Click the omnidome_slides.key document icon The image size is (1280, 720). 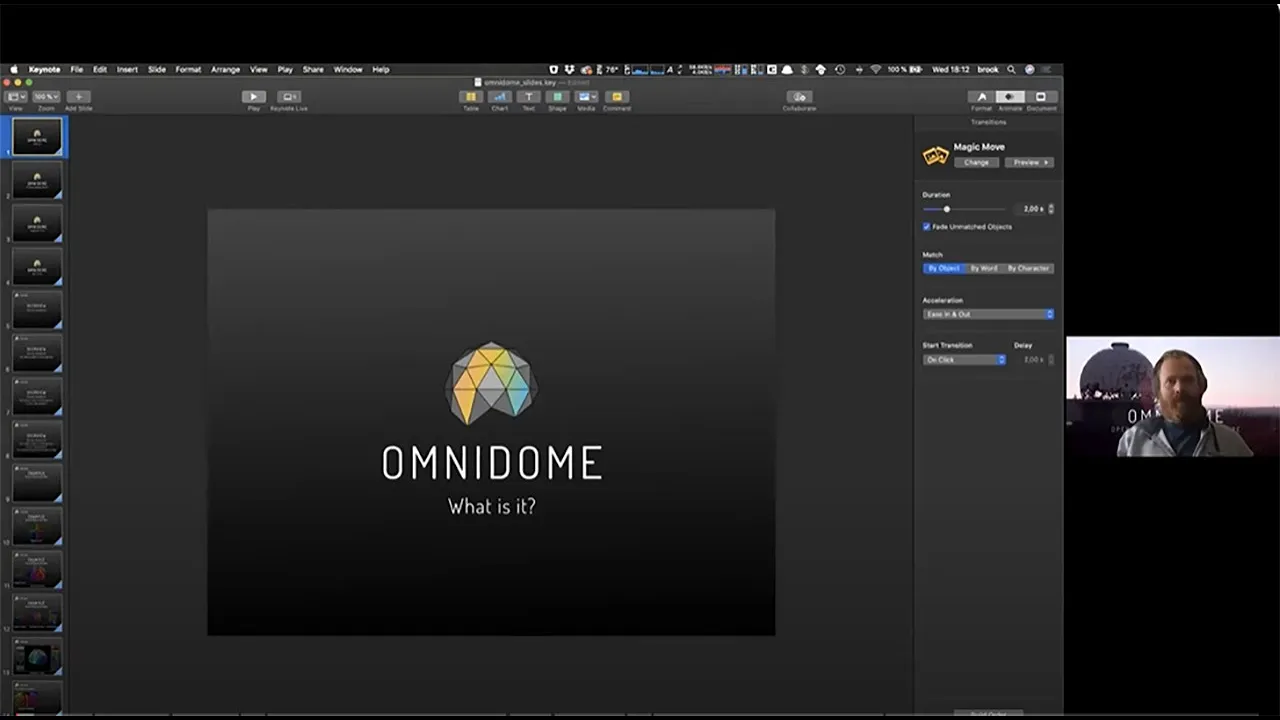click(478, 82)
